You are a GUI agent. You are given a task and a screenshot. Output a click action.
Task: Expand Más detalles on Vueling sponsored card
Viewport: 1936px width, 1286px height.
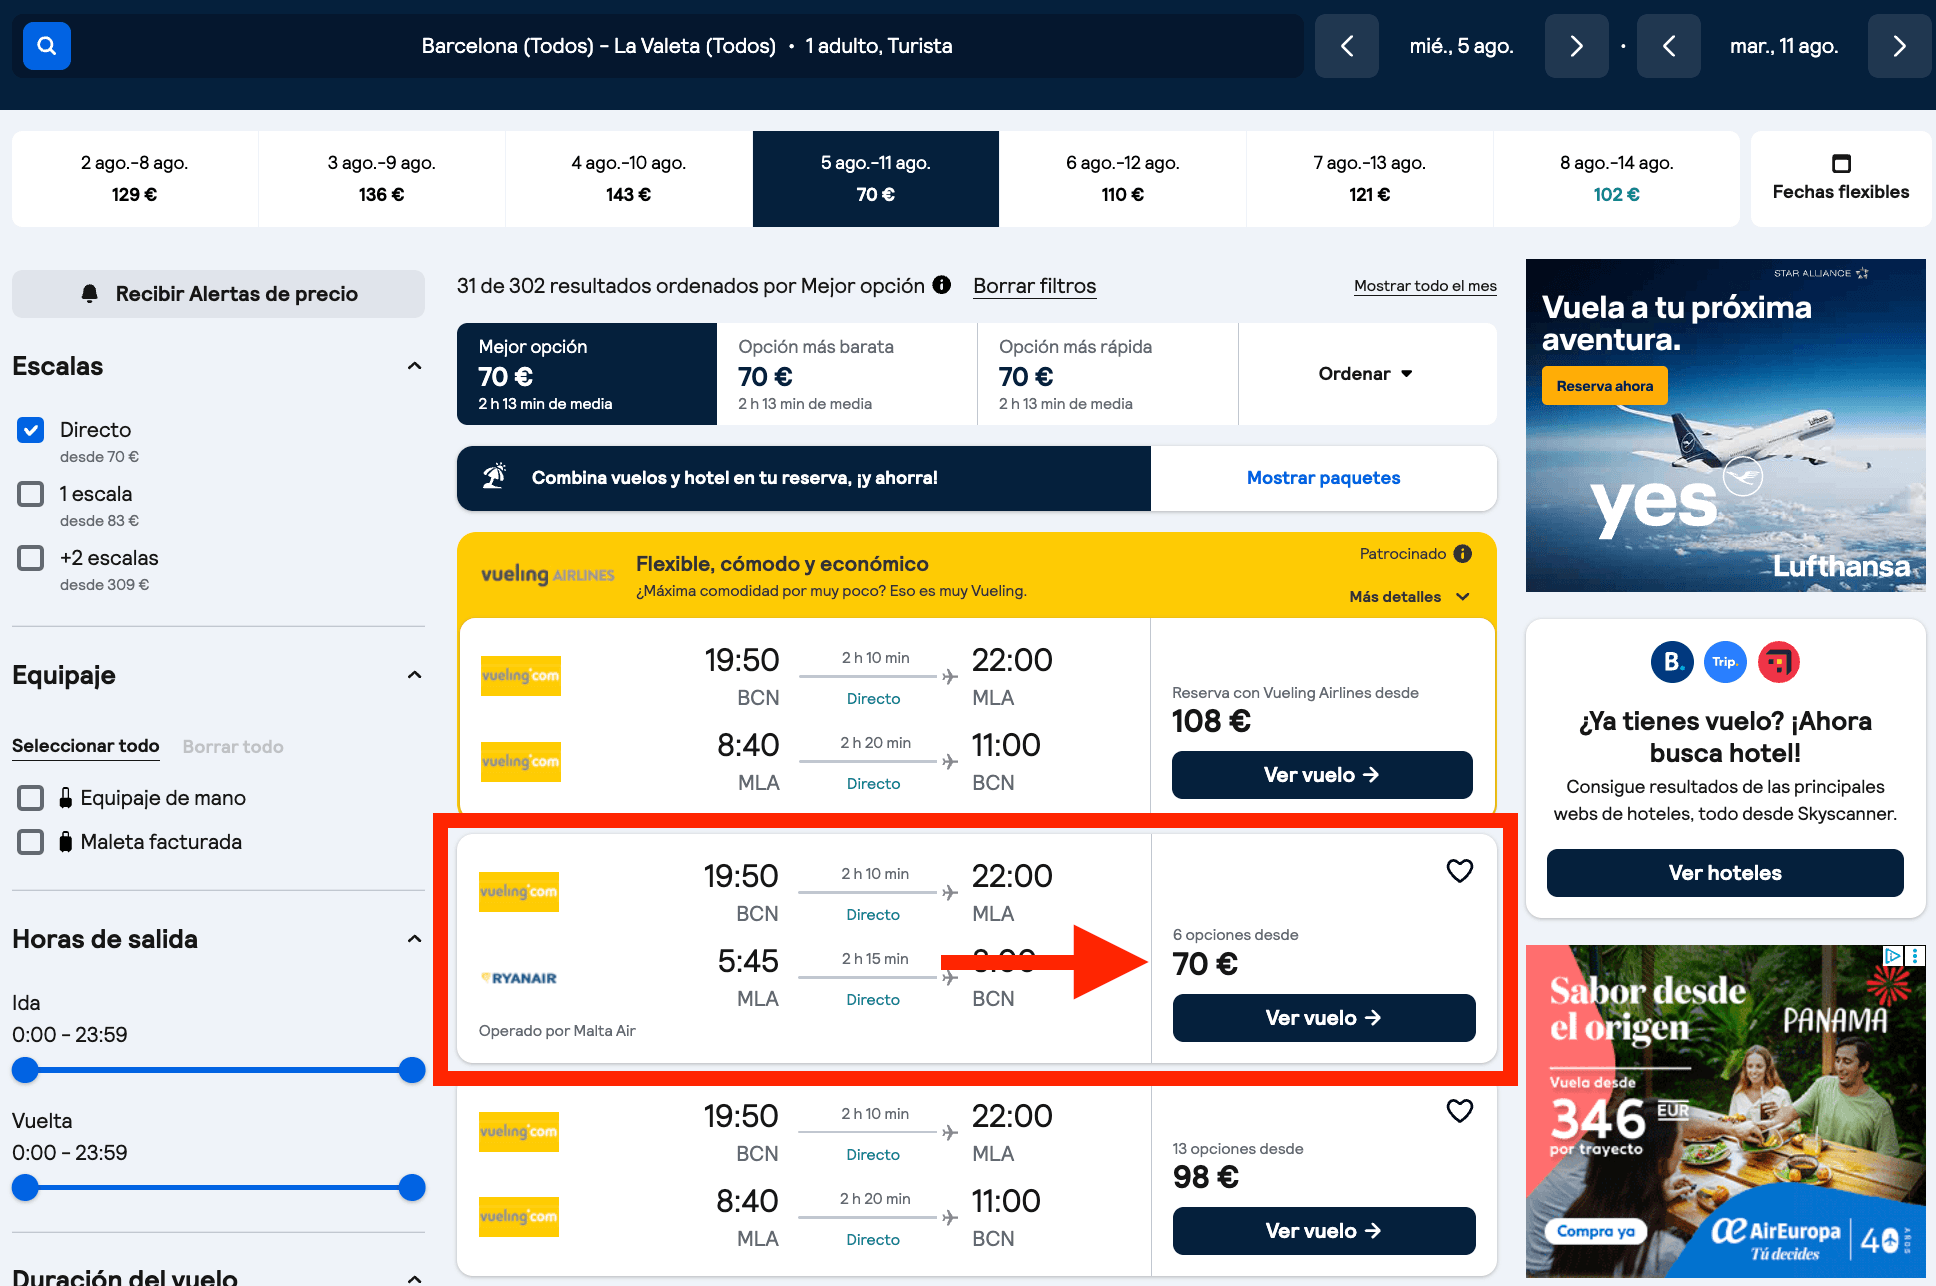click(1408, 597)
